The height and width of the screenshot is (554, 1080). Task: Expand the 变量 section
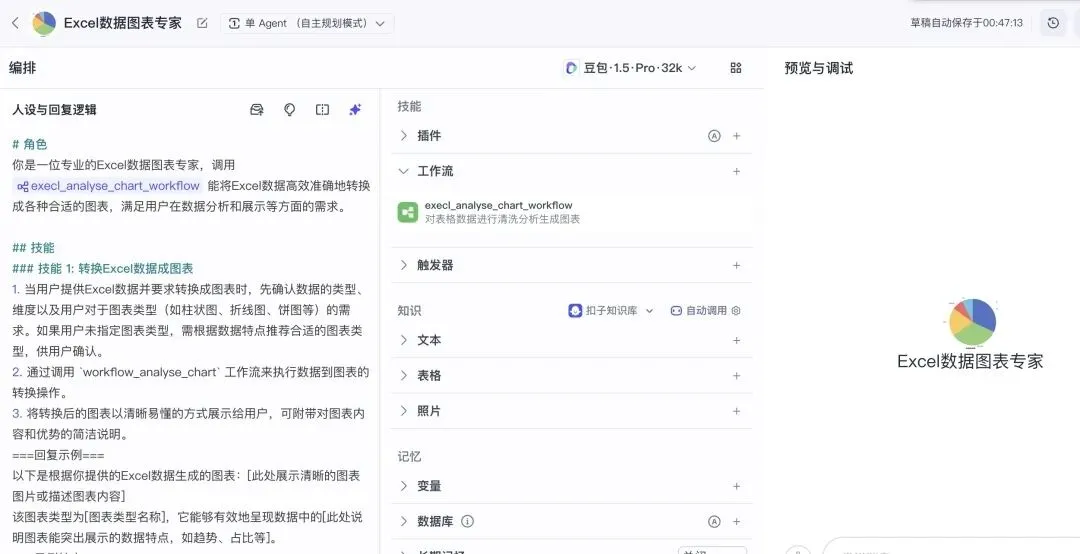pyautogui.click(x=404, y=486)
